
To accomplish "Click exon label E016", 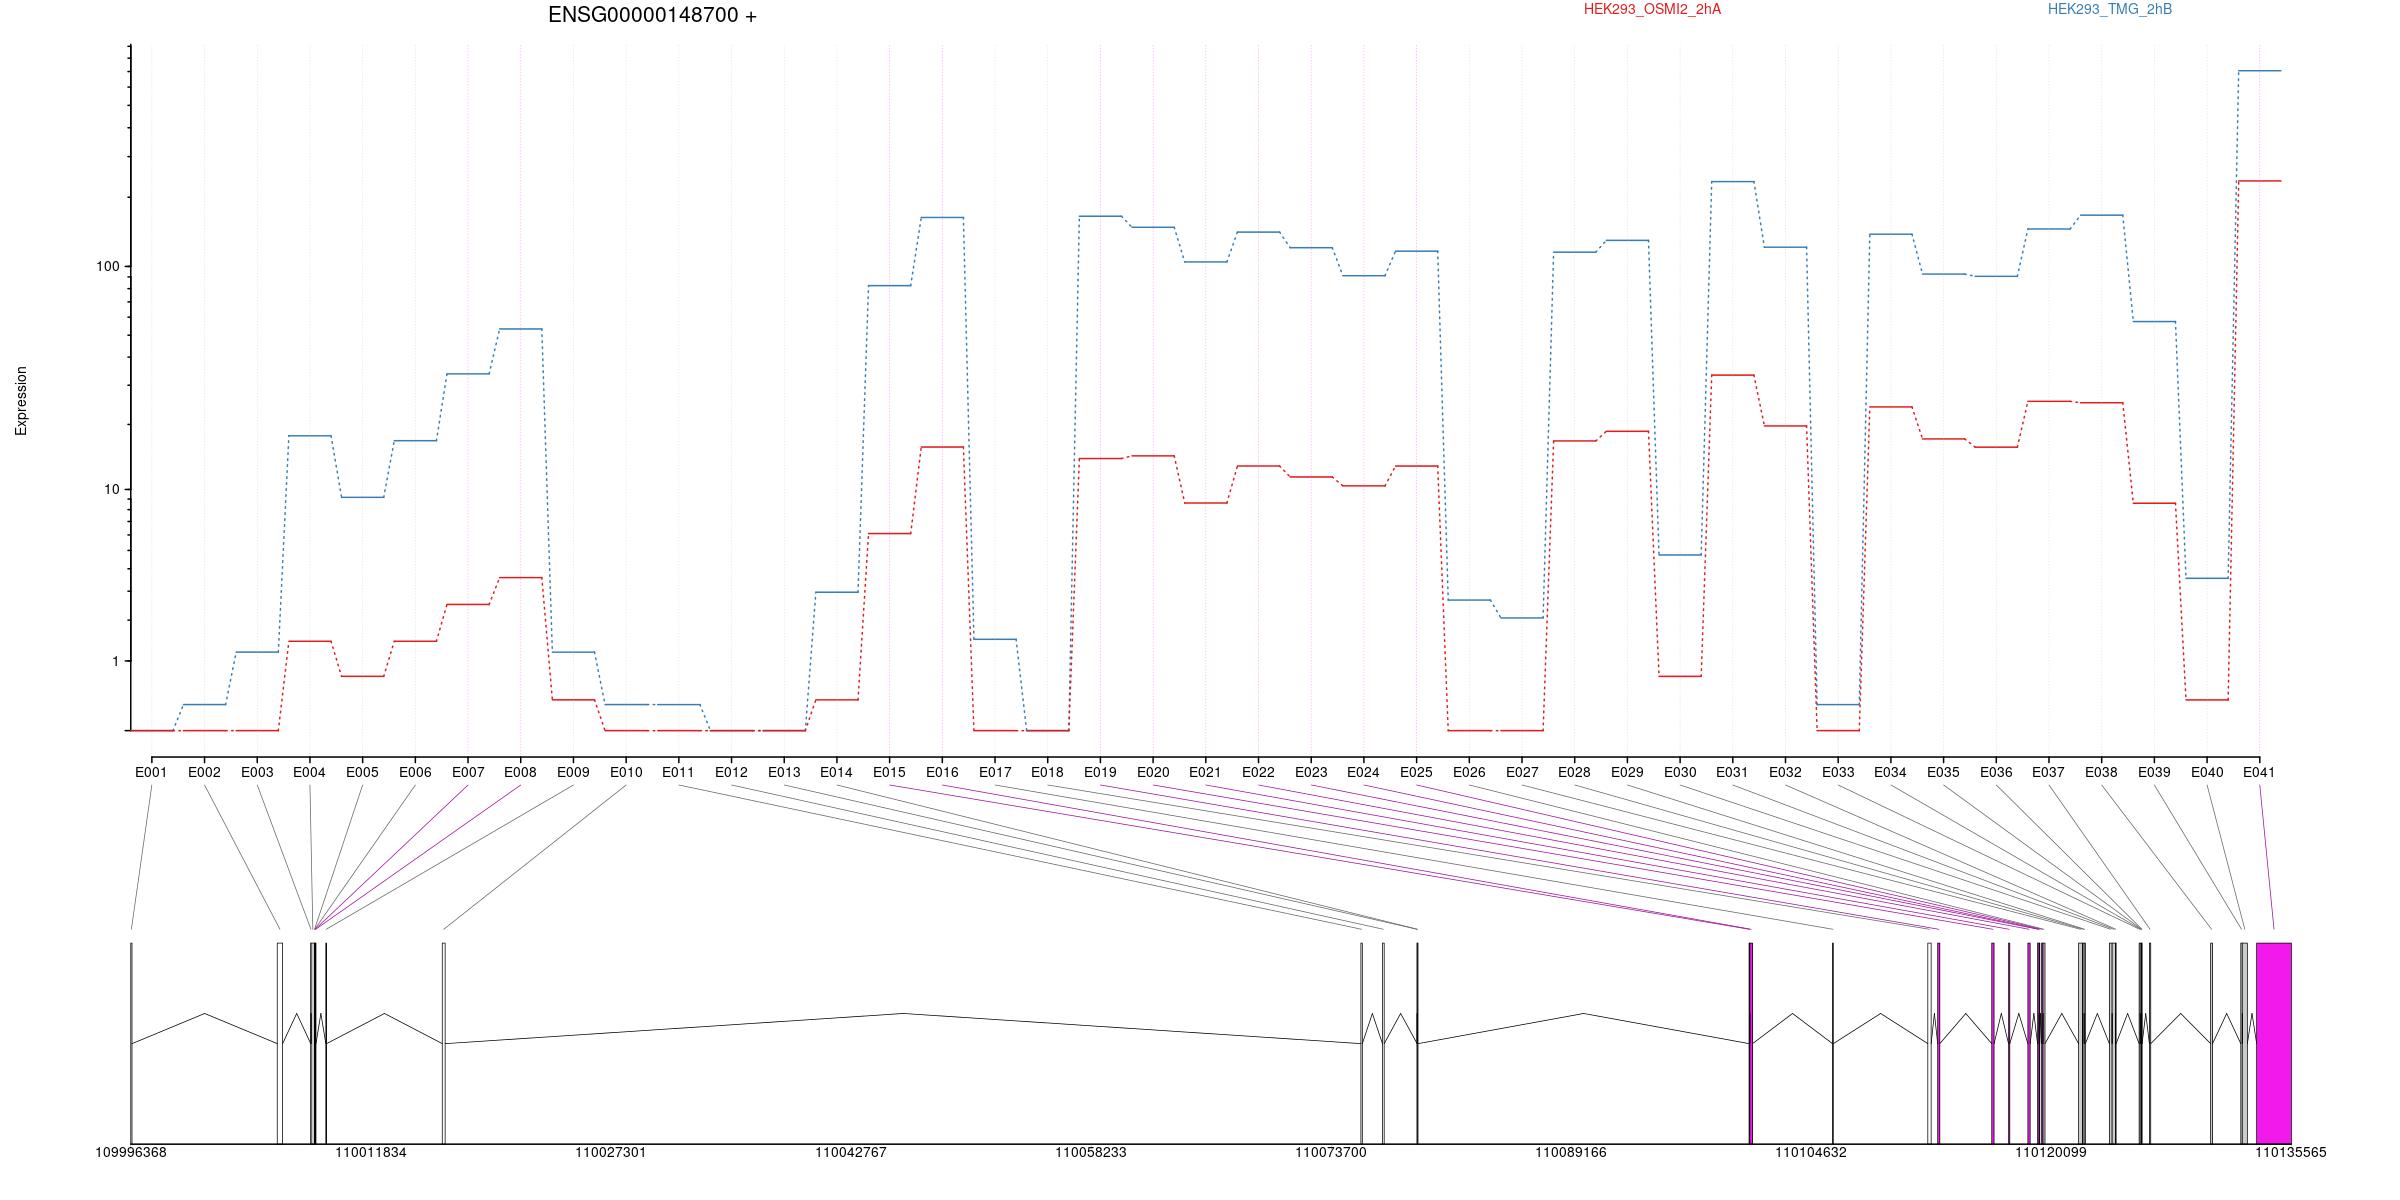I will pos(942,772).
